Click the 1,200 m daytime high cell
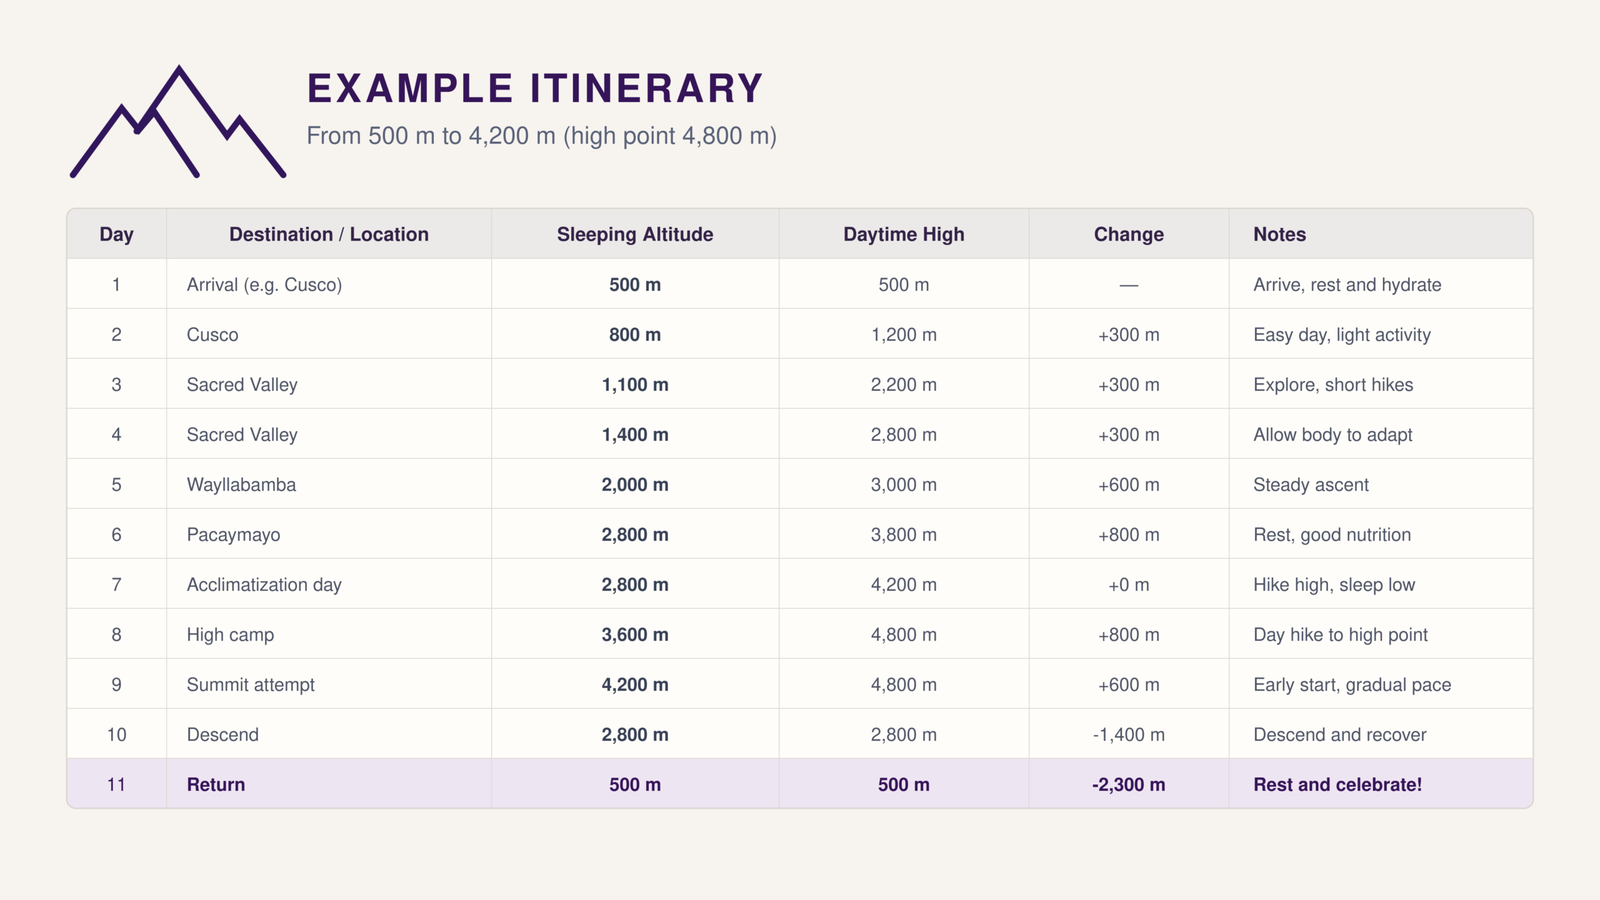 [x=904, y=335]
